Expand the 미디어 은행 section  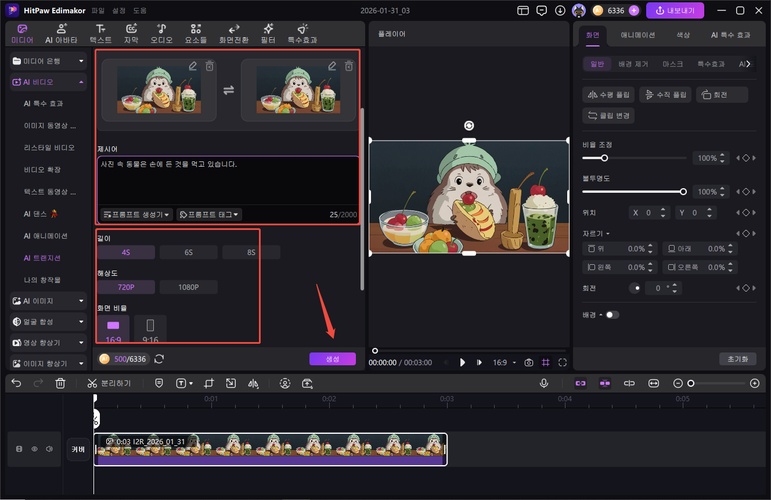pos(48,61)
